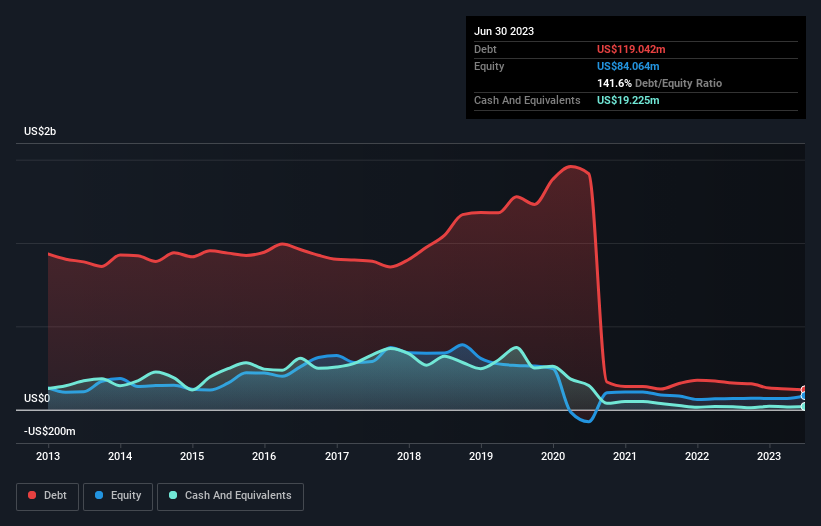Select the 2013 x-axis label
This screenshot has height=526, width=821.
(x=48, y=456)
